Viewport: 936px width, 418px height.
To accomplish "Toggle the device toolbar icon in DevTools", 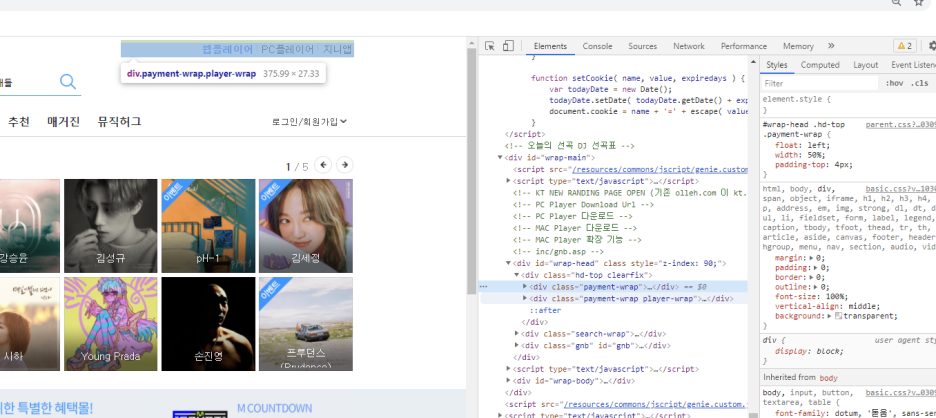I will pyautogui.click(x=508, y=46).
